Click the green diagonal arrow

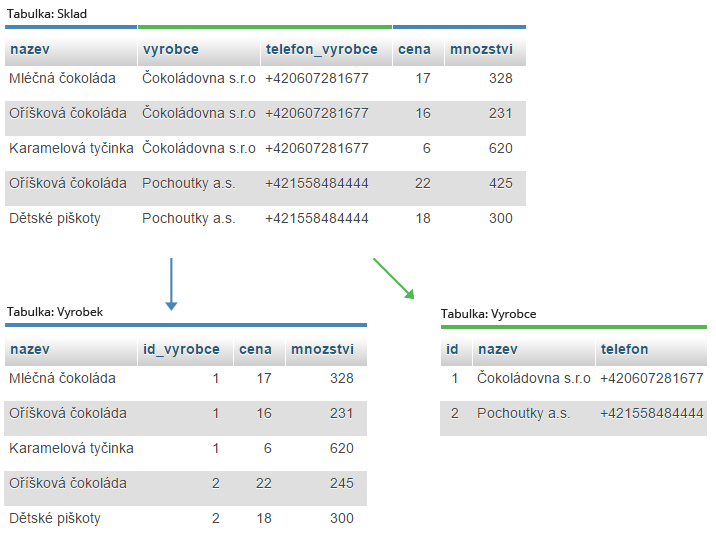pos(393,278)
